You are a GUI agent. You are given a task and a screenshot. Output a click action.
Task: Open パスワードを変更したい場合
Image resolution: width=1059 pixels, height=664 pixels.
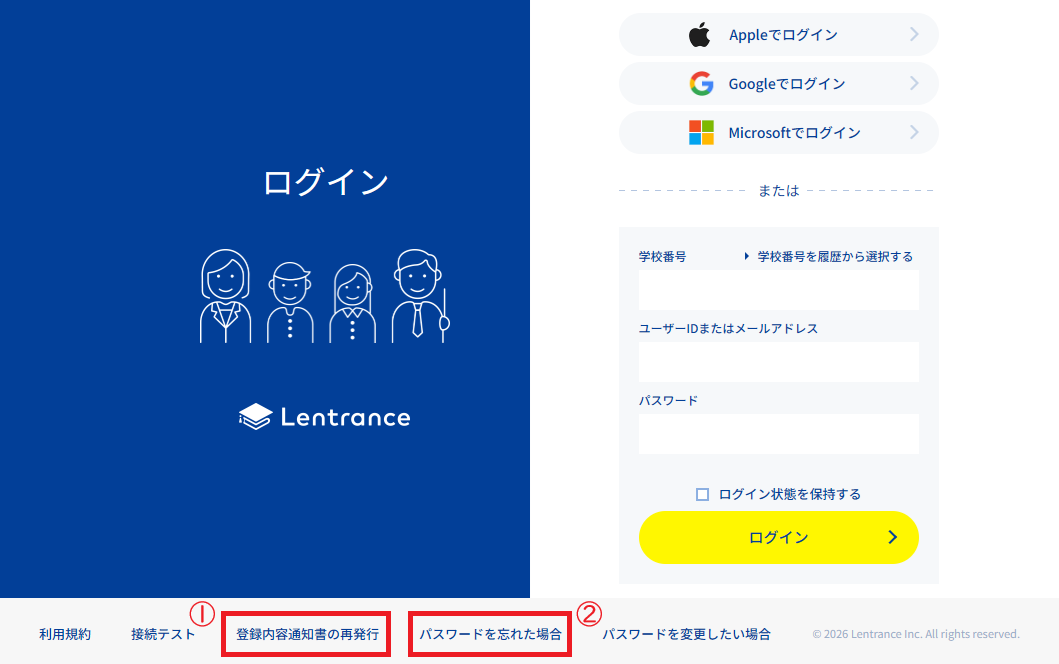[x=688, y=633]
